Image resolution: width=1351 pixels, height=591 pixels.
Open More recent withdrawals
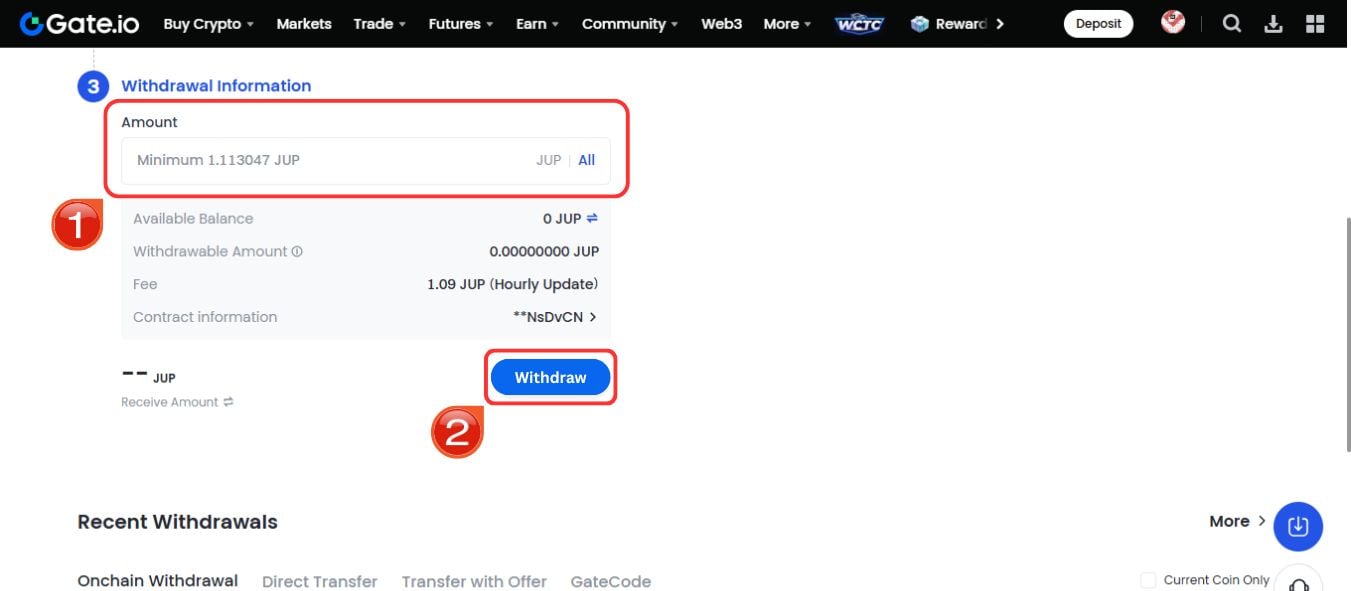(x=1238, y=521)
